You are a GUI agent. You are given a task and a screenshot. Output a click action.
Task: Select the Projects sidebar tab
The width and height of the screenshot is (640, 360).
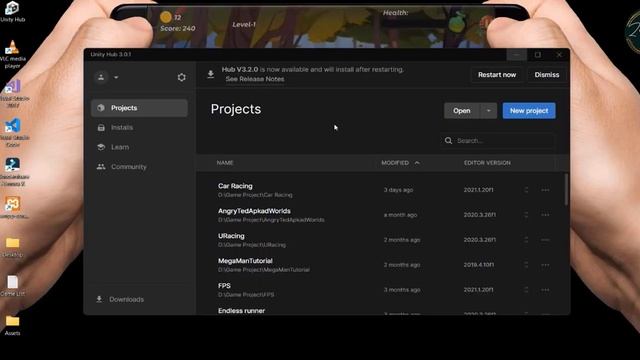point(139,108)
